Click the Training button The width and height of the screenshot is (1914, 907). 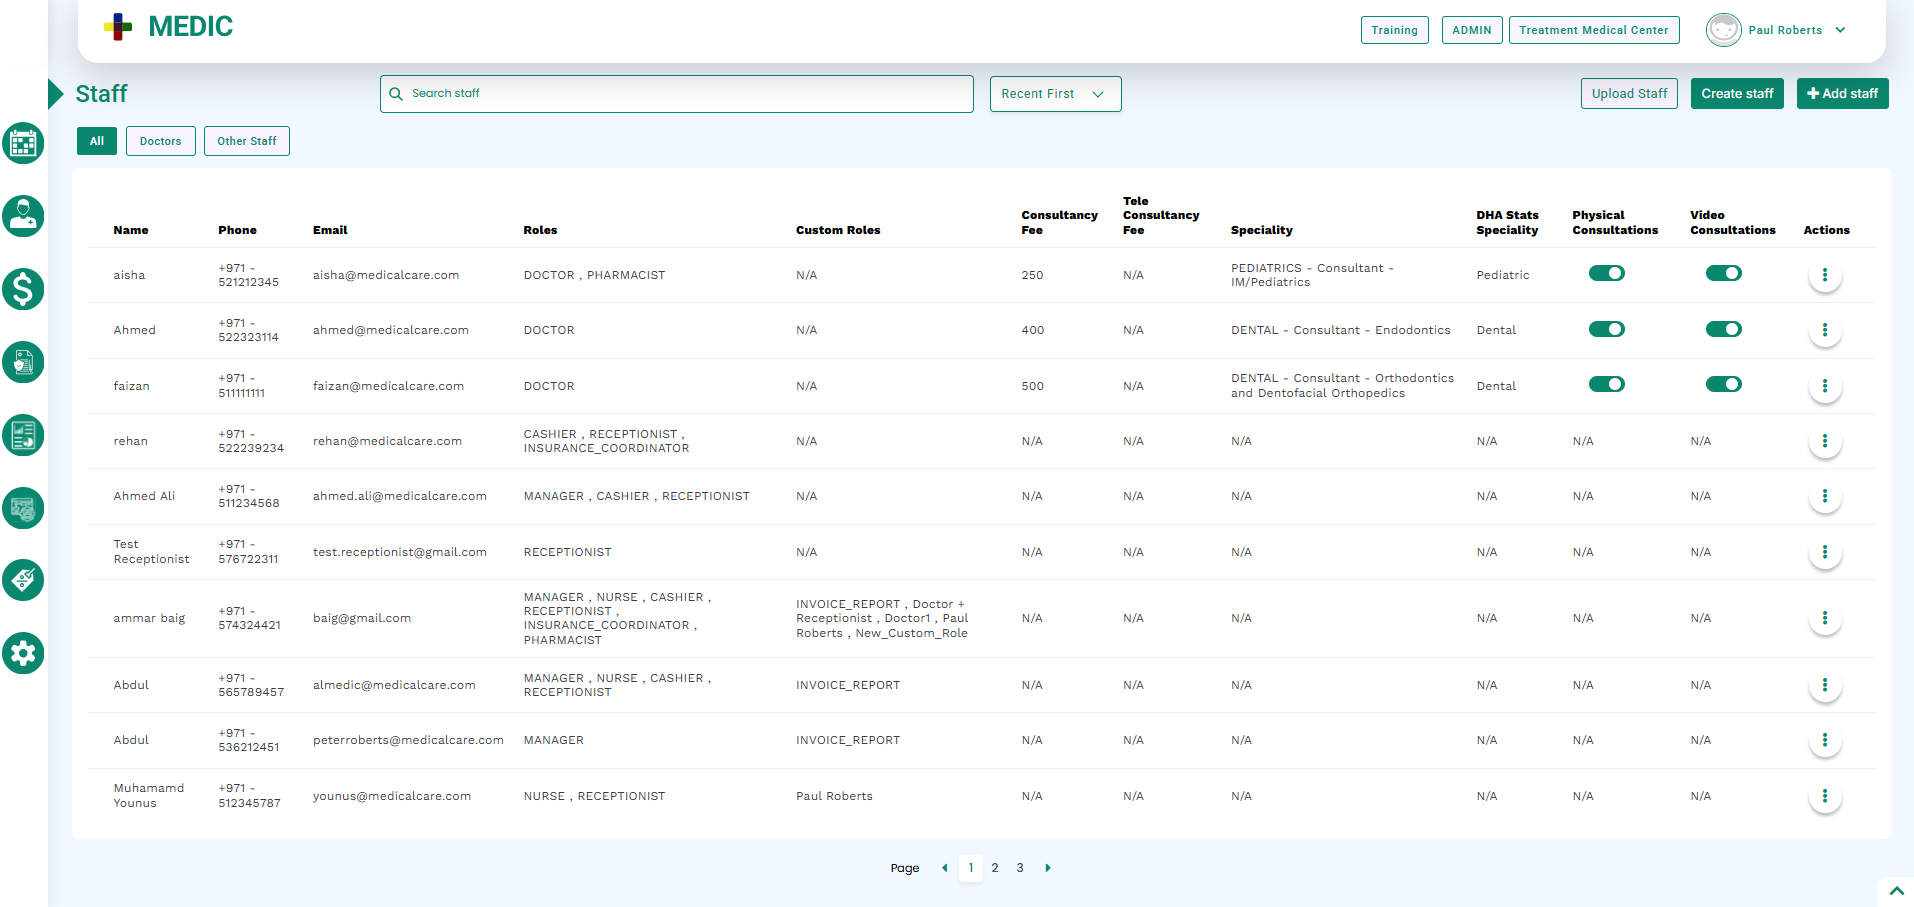pyautogui.click(x=1394, y=30)
